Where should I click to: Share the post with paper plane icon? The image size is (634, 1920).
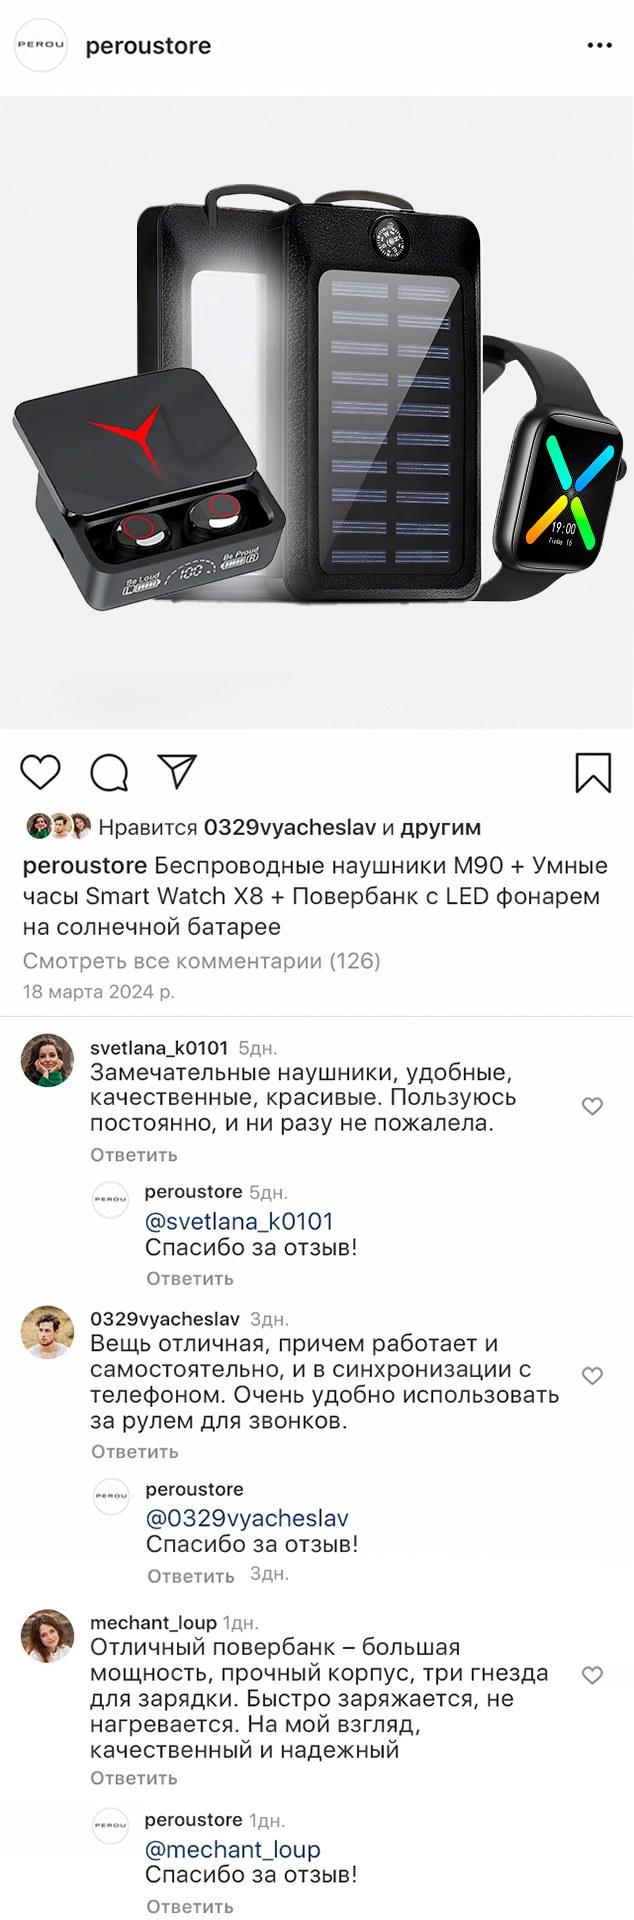point(177,771)
